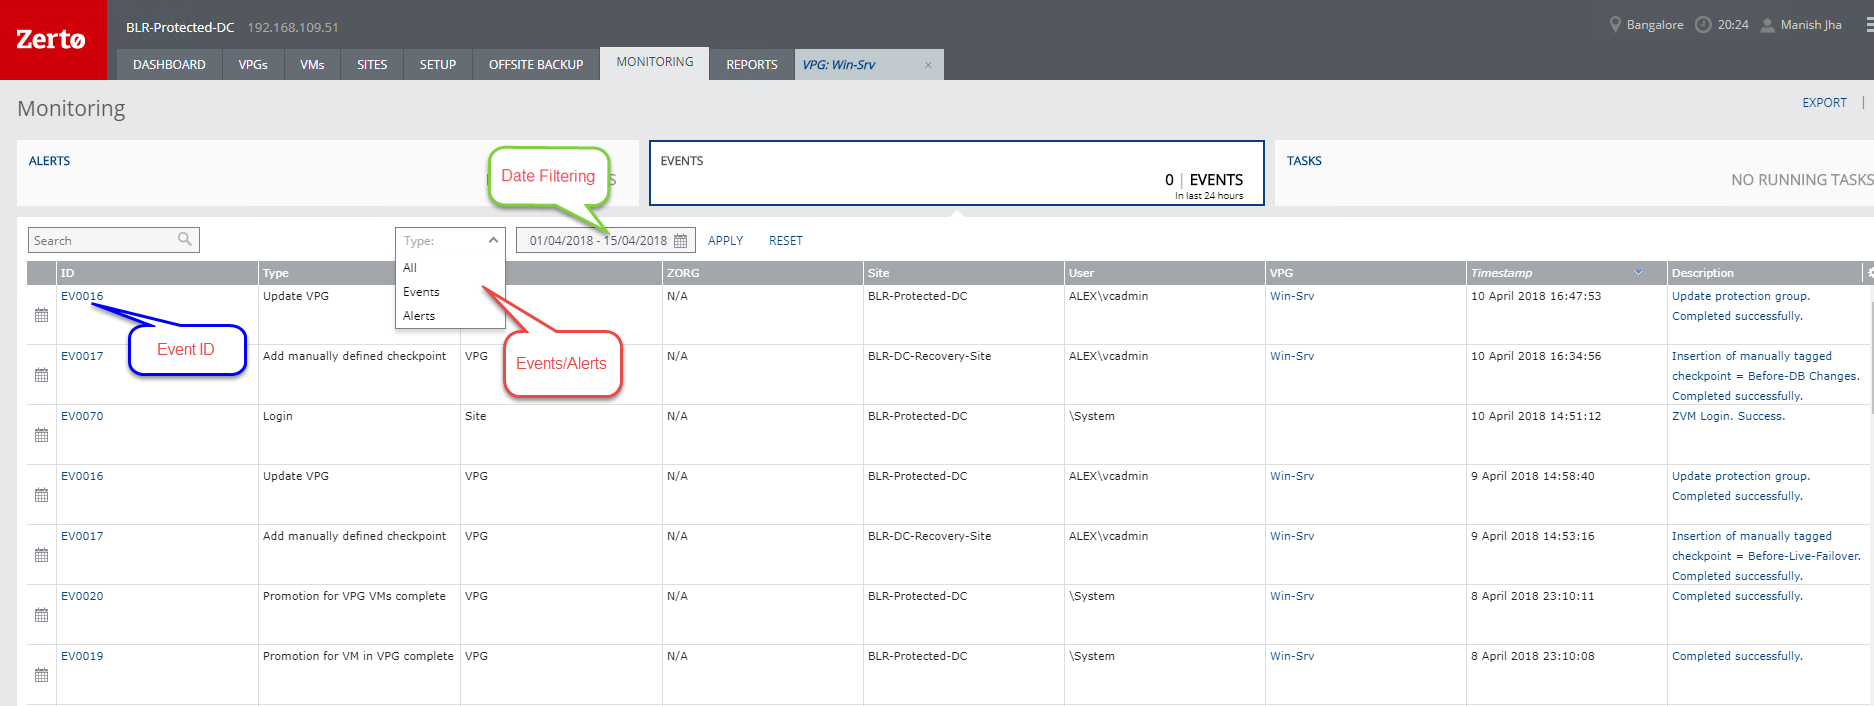Click the user icon next to Manish Jha

[x=1767, y=25]
